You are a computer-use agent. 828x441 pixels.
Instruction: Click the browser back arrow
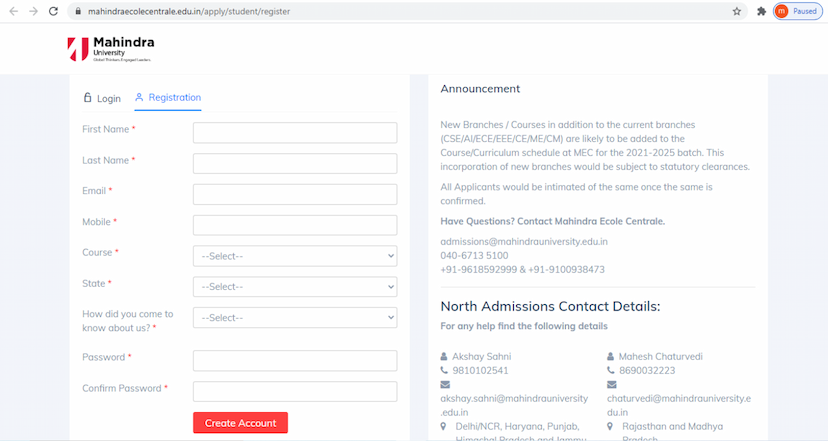point(12,11)
